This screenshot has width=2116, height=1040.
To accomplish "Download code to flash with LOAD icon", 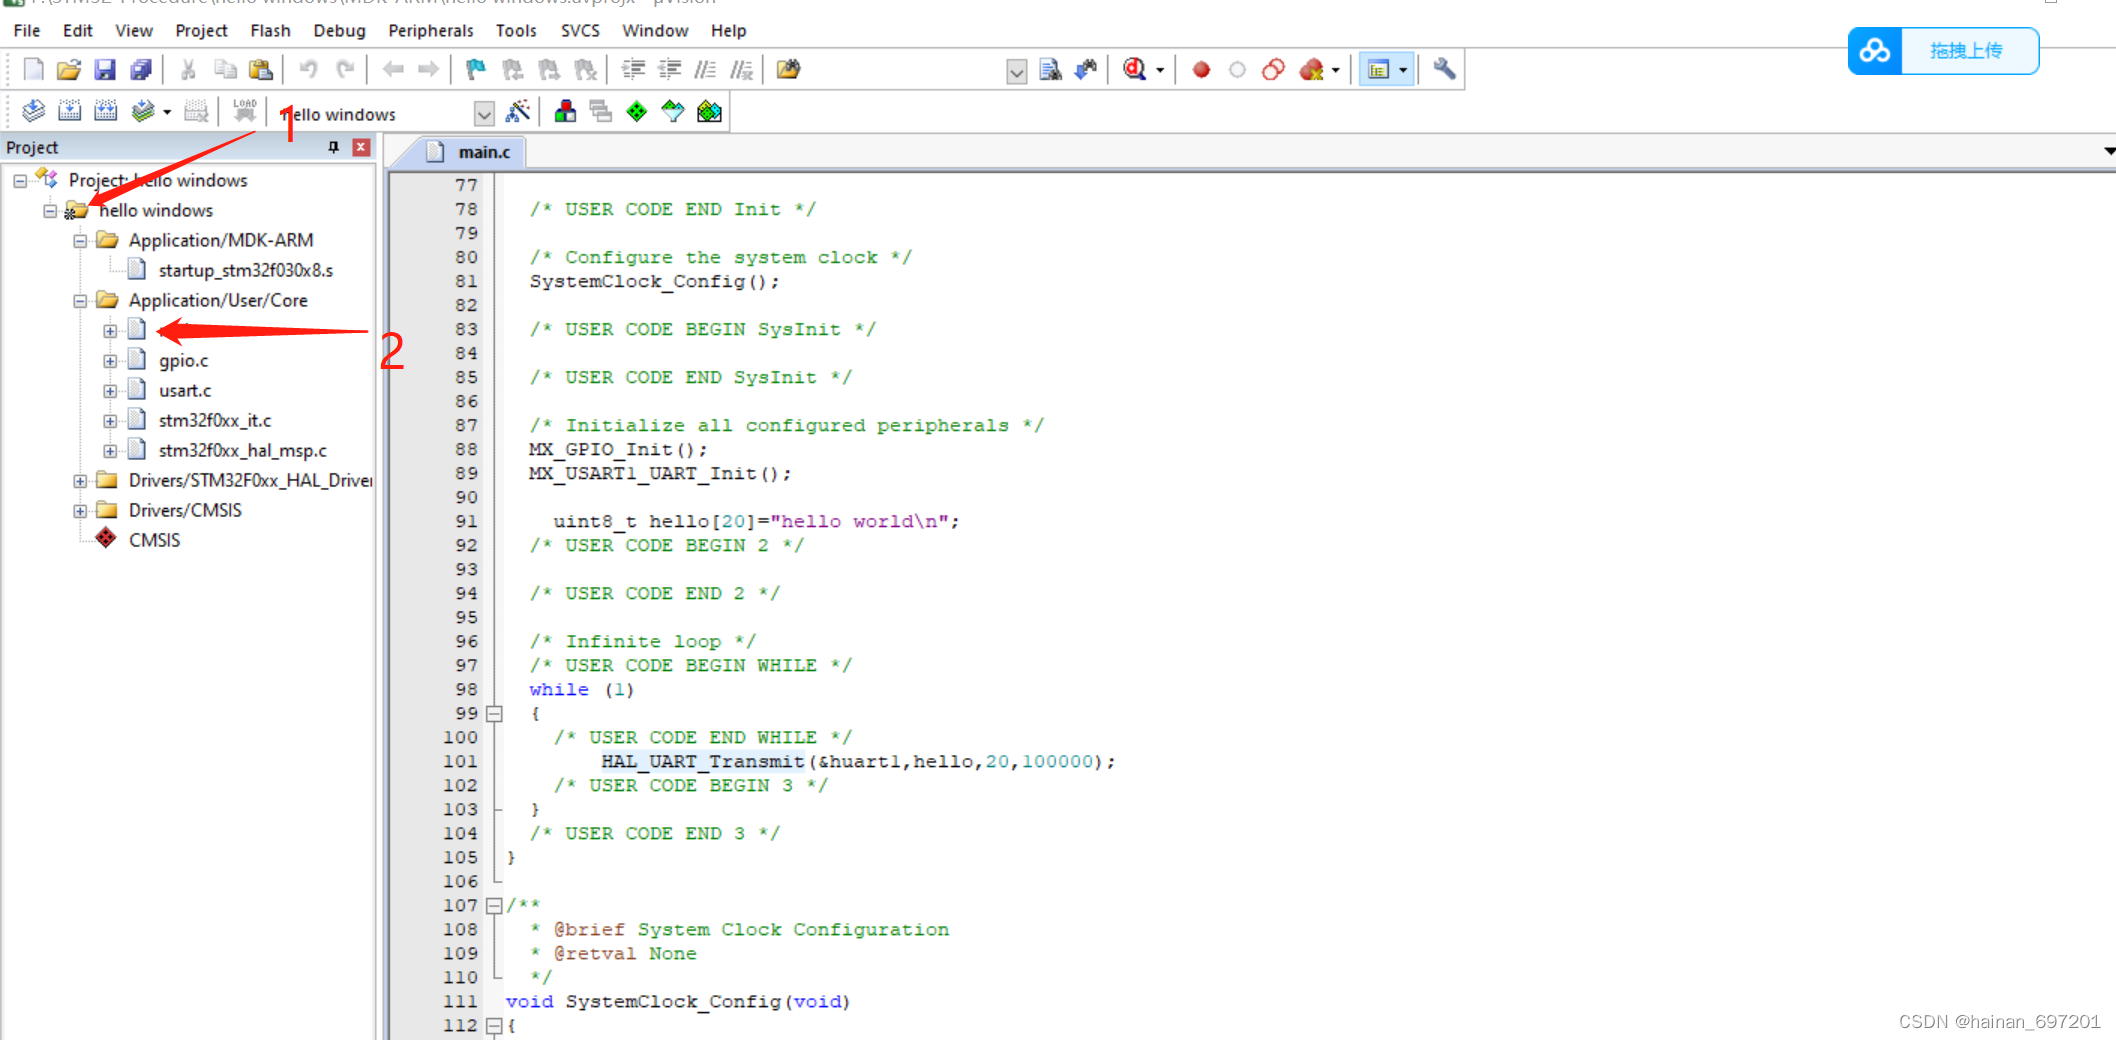I will (243, 110).
